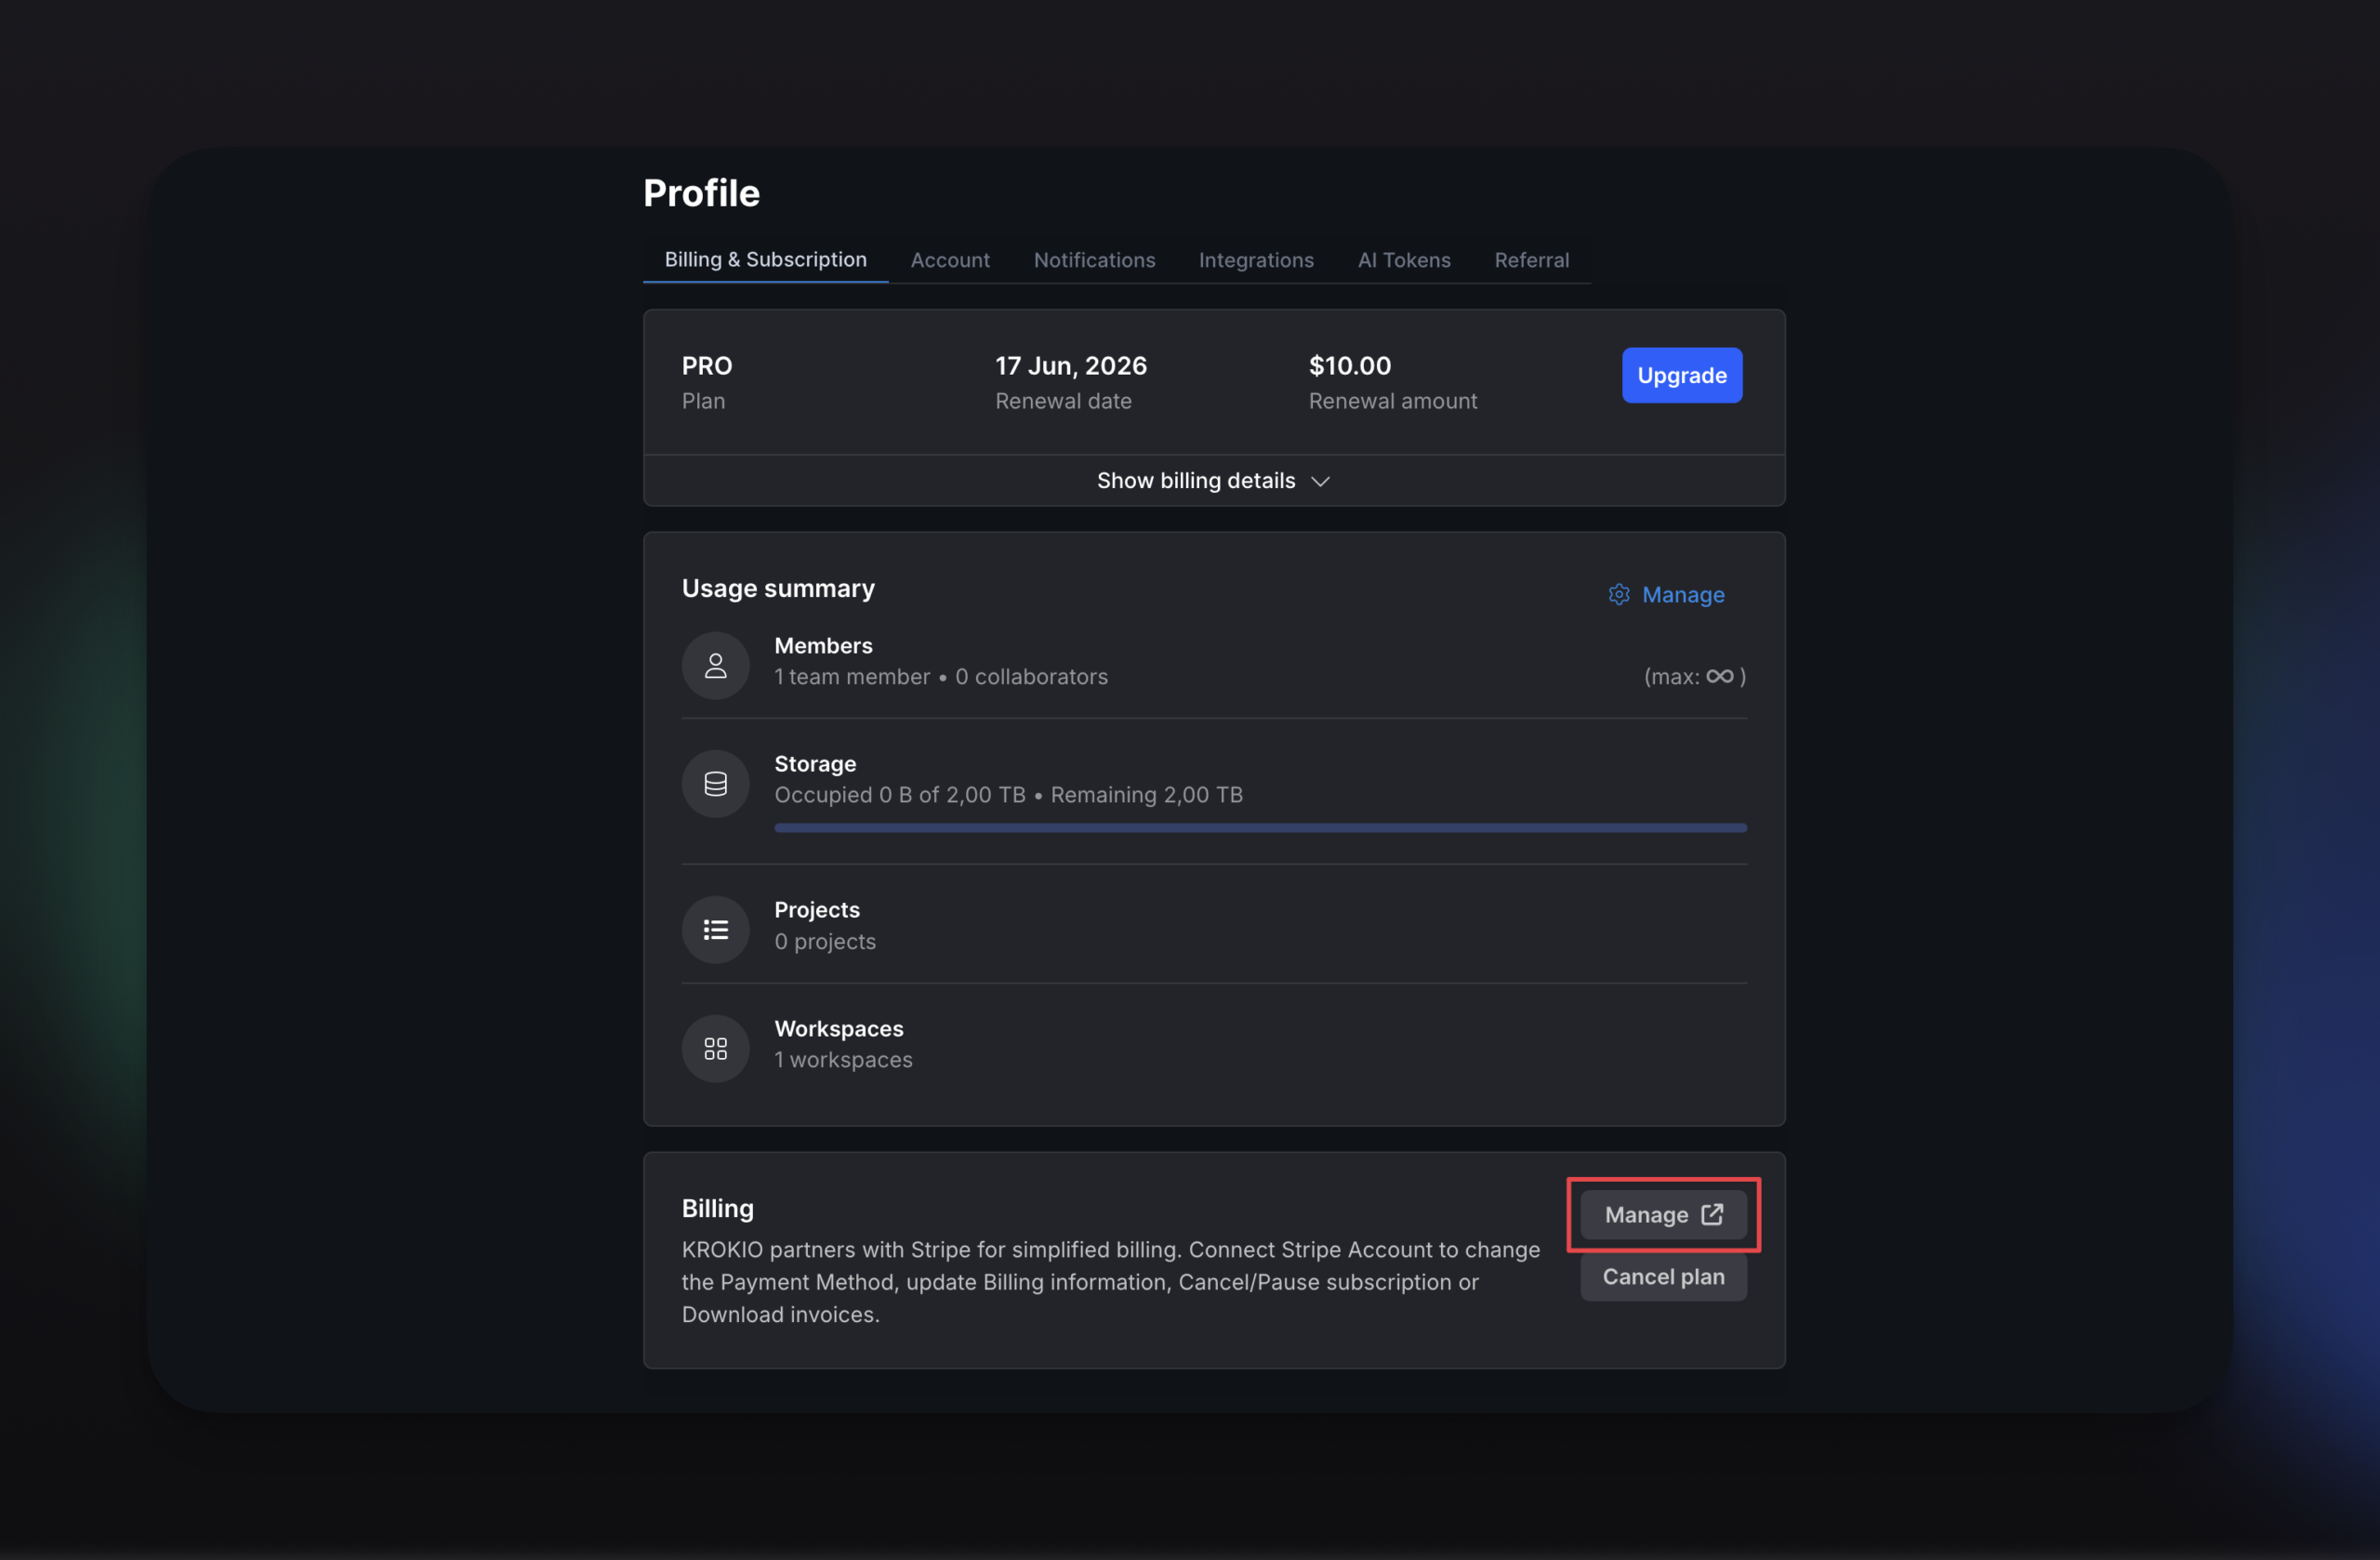Click the renewal date 17 Jun, 2026

[x=1070, y=366]
